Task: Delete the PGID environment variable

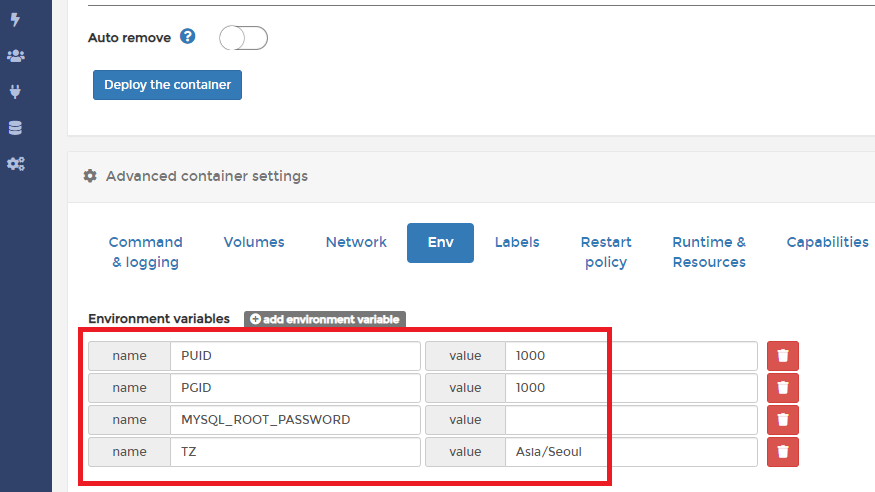Action: click(782, 388)
